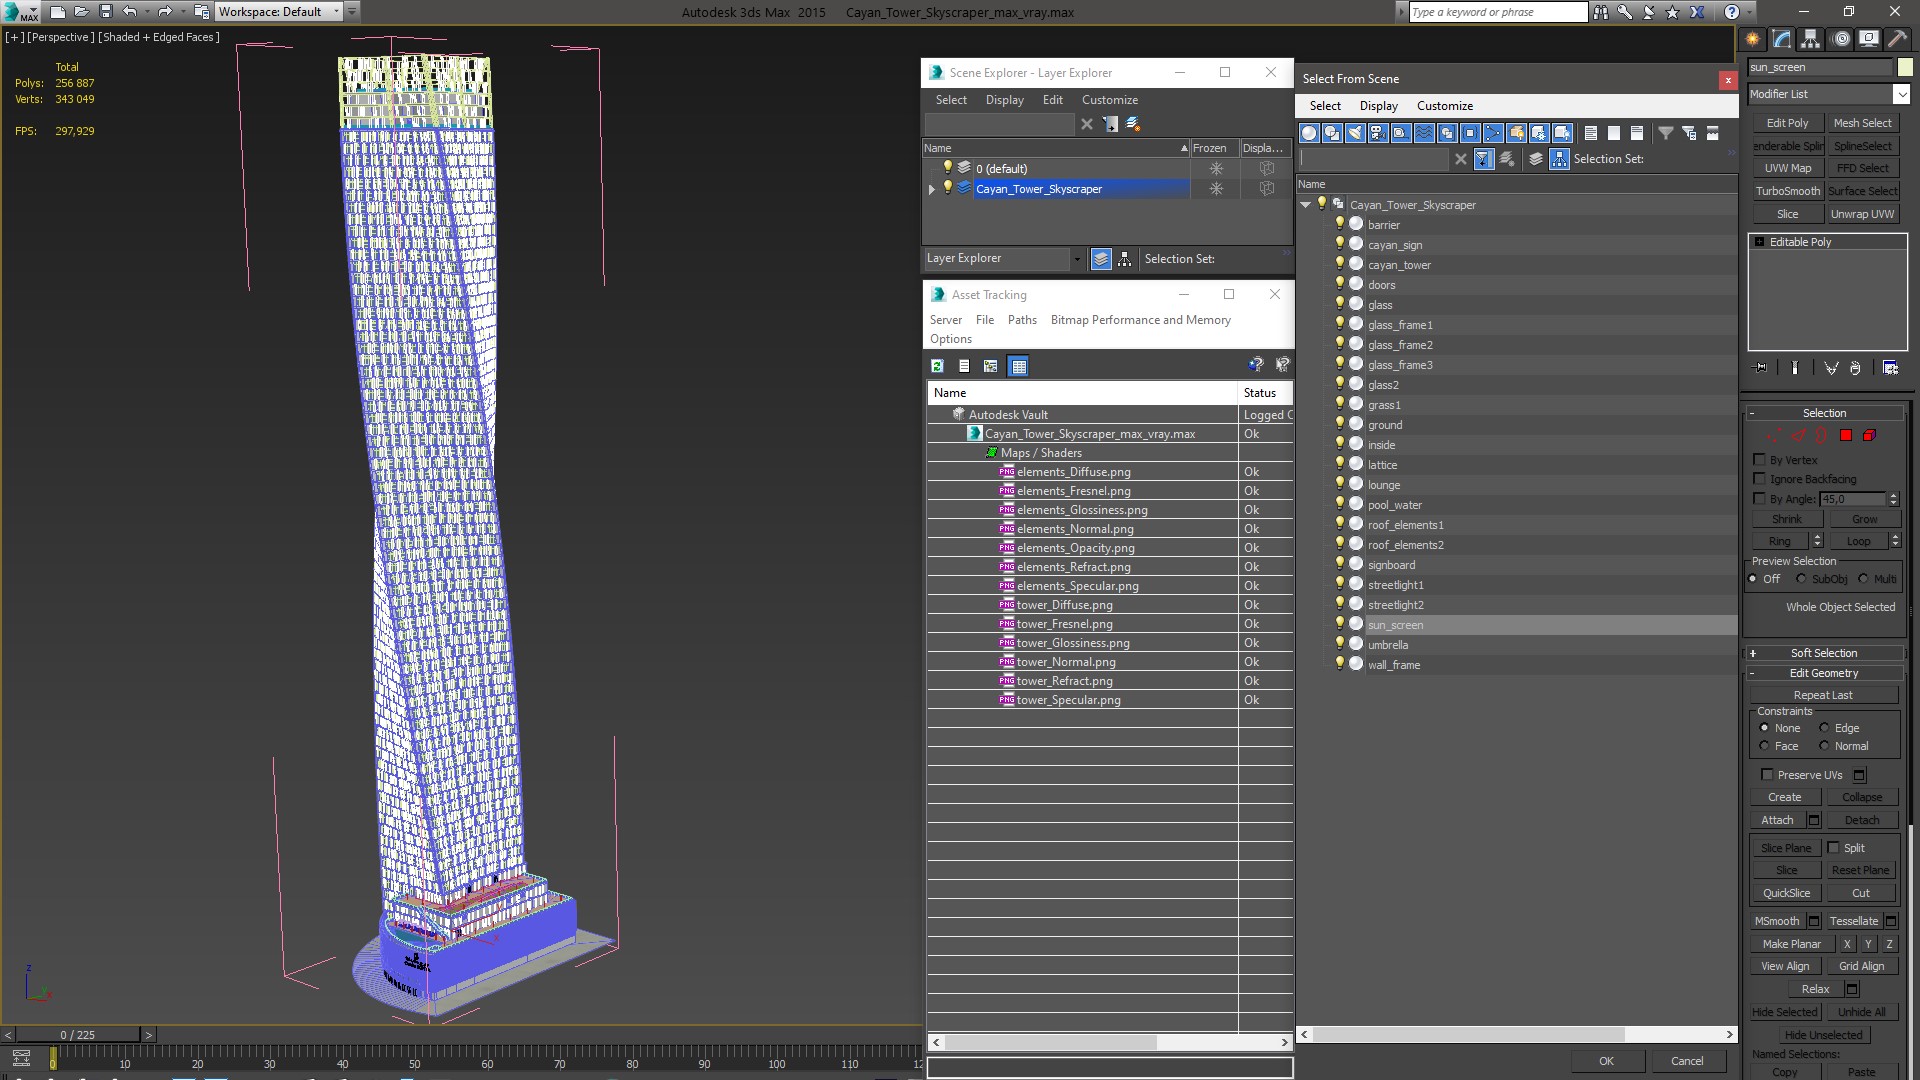Toggle Display Space Warps filter icon
This screenshot has height=1080, width=1920.
click(x=1424, y=133)
